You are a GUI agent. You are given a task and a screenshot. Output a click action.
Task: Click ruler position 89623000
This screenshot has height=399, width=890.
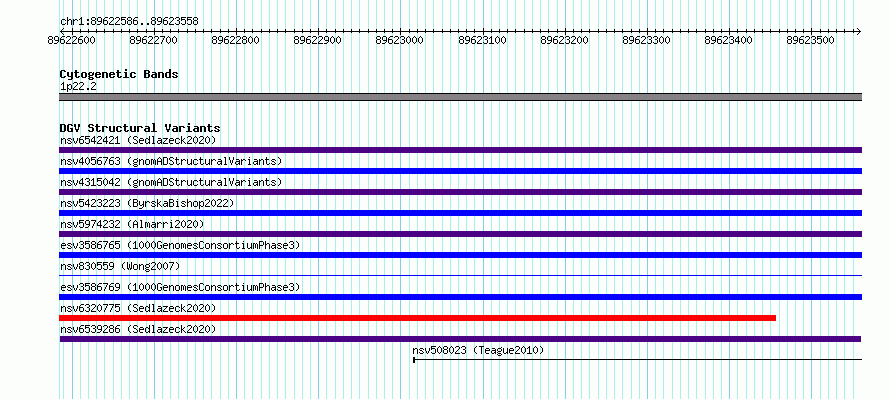[x=400, y=41]
